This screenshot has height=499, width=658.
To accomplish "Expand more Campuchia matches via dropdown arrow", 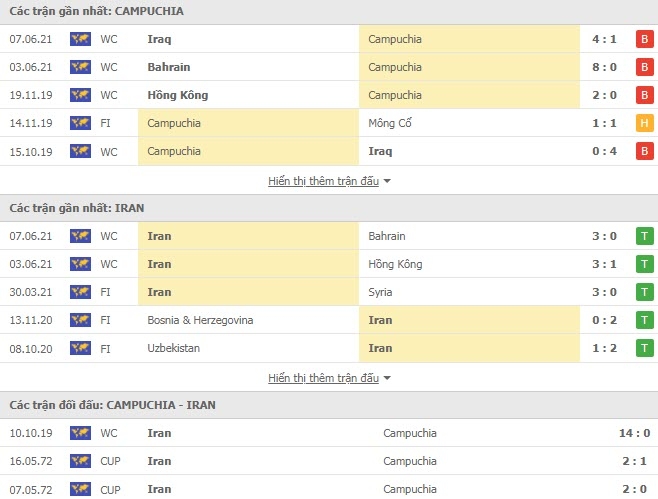I will click(x=387, y=181).
